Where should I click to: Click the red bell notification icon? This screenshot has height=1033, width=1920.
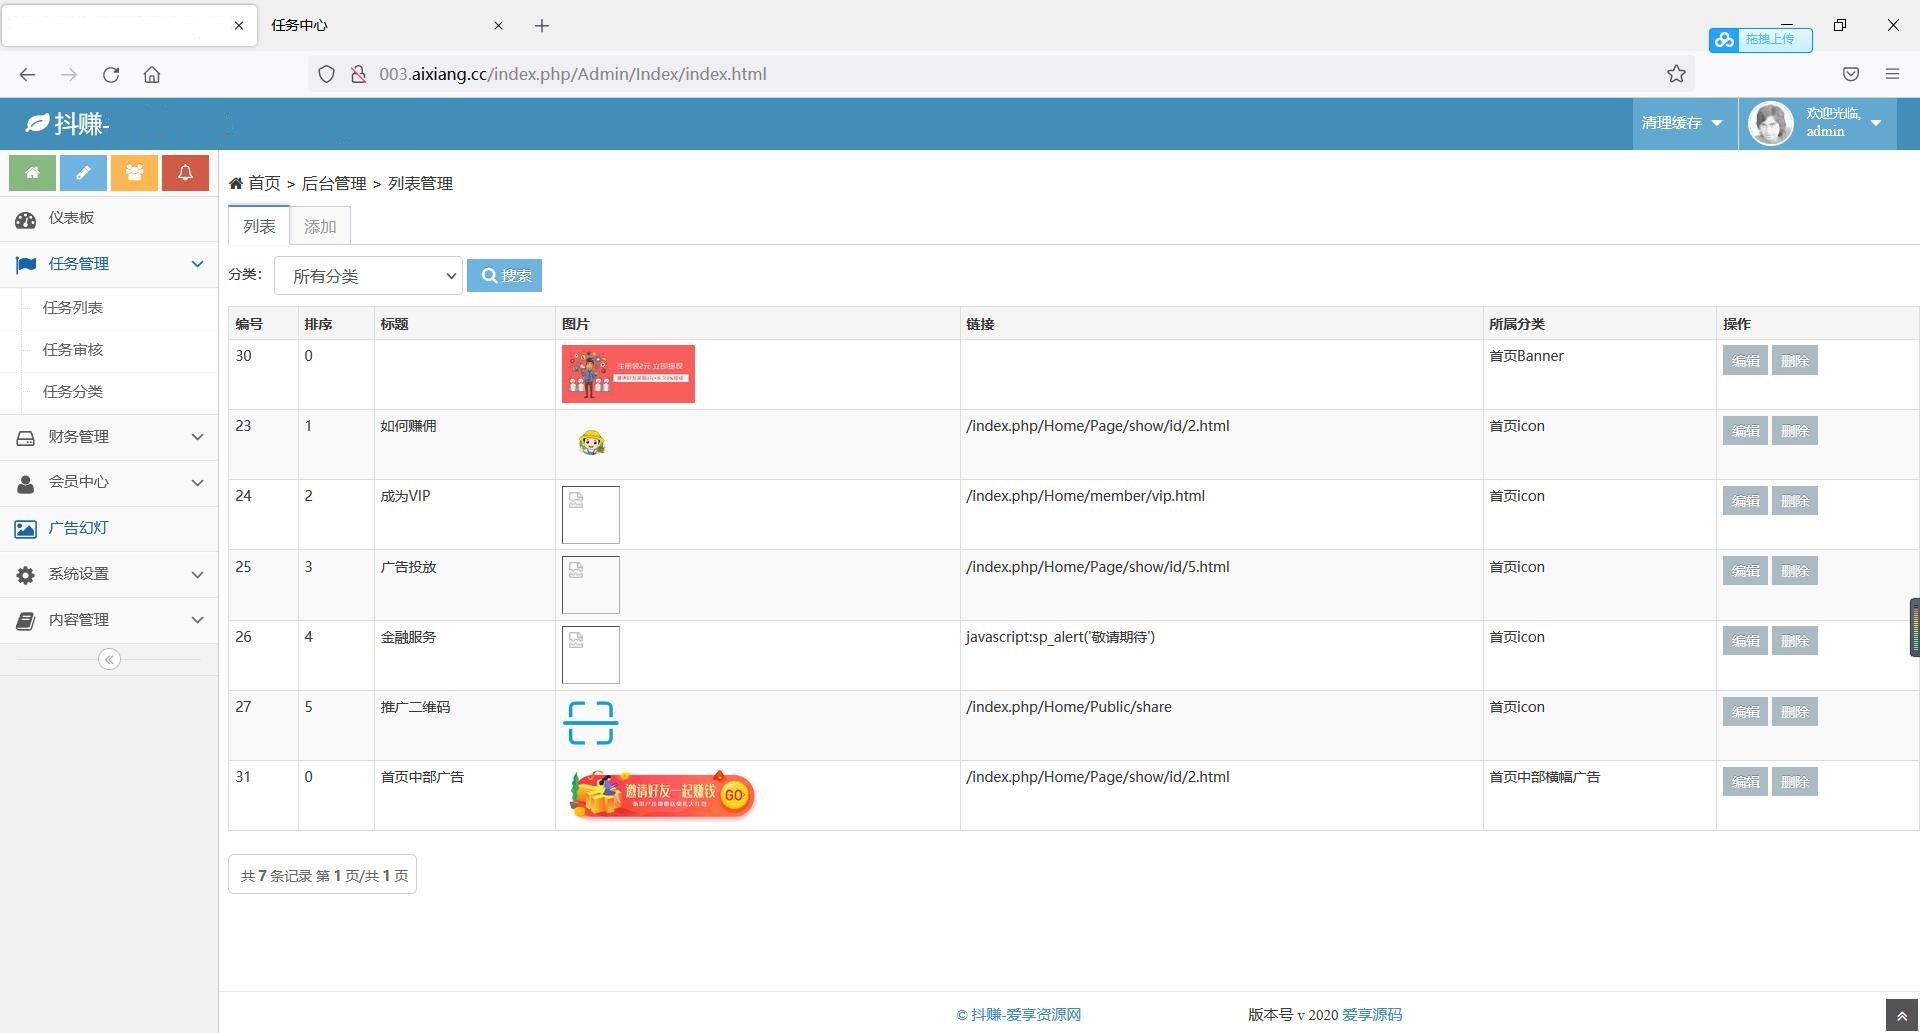point(185,173)
